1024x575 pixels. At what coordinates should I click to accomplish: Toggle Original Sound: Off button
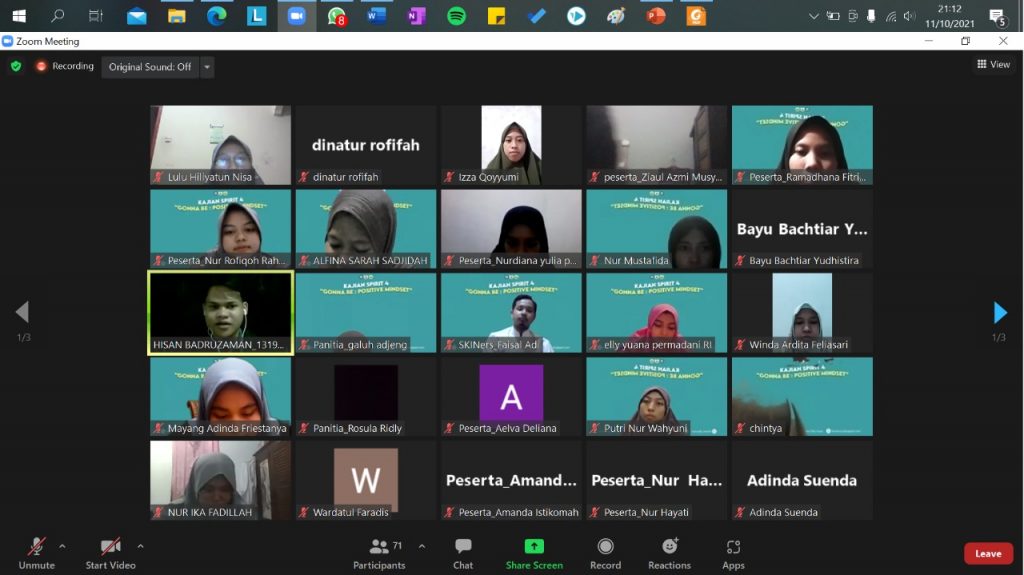pos(150,67)
